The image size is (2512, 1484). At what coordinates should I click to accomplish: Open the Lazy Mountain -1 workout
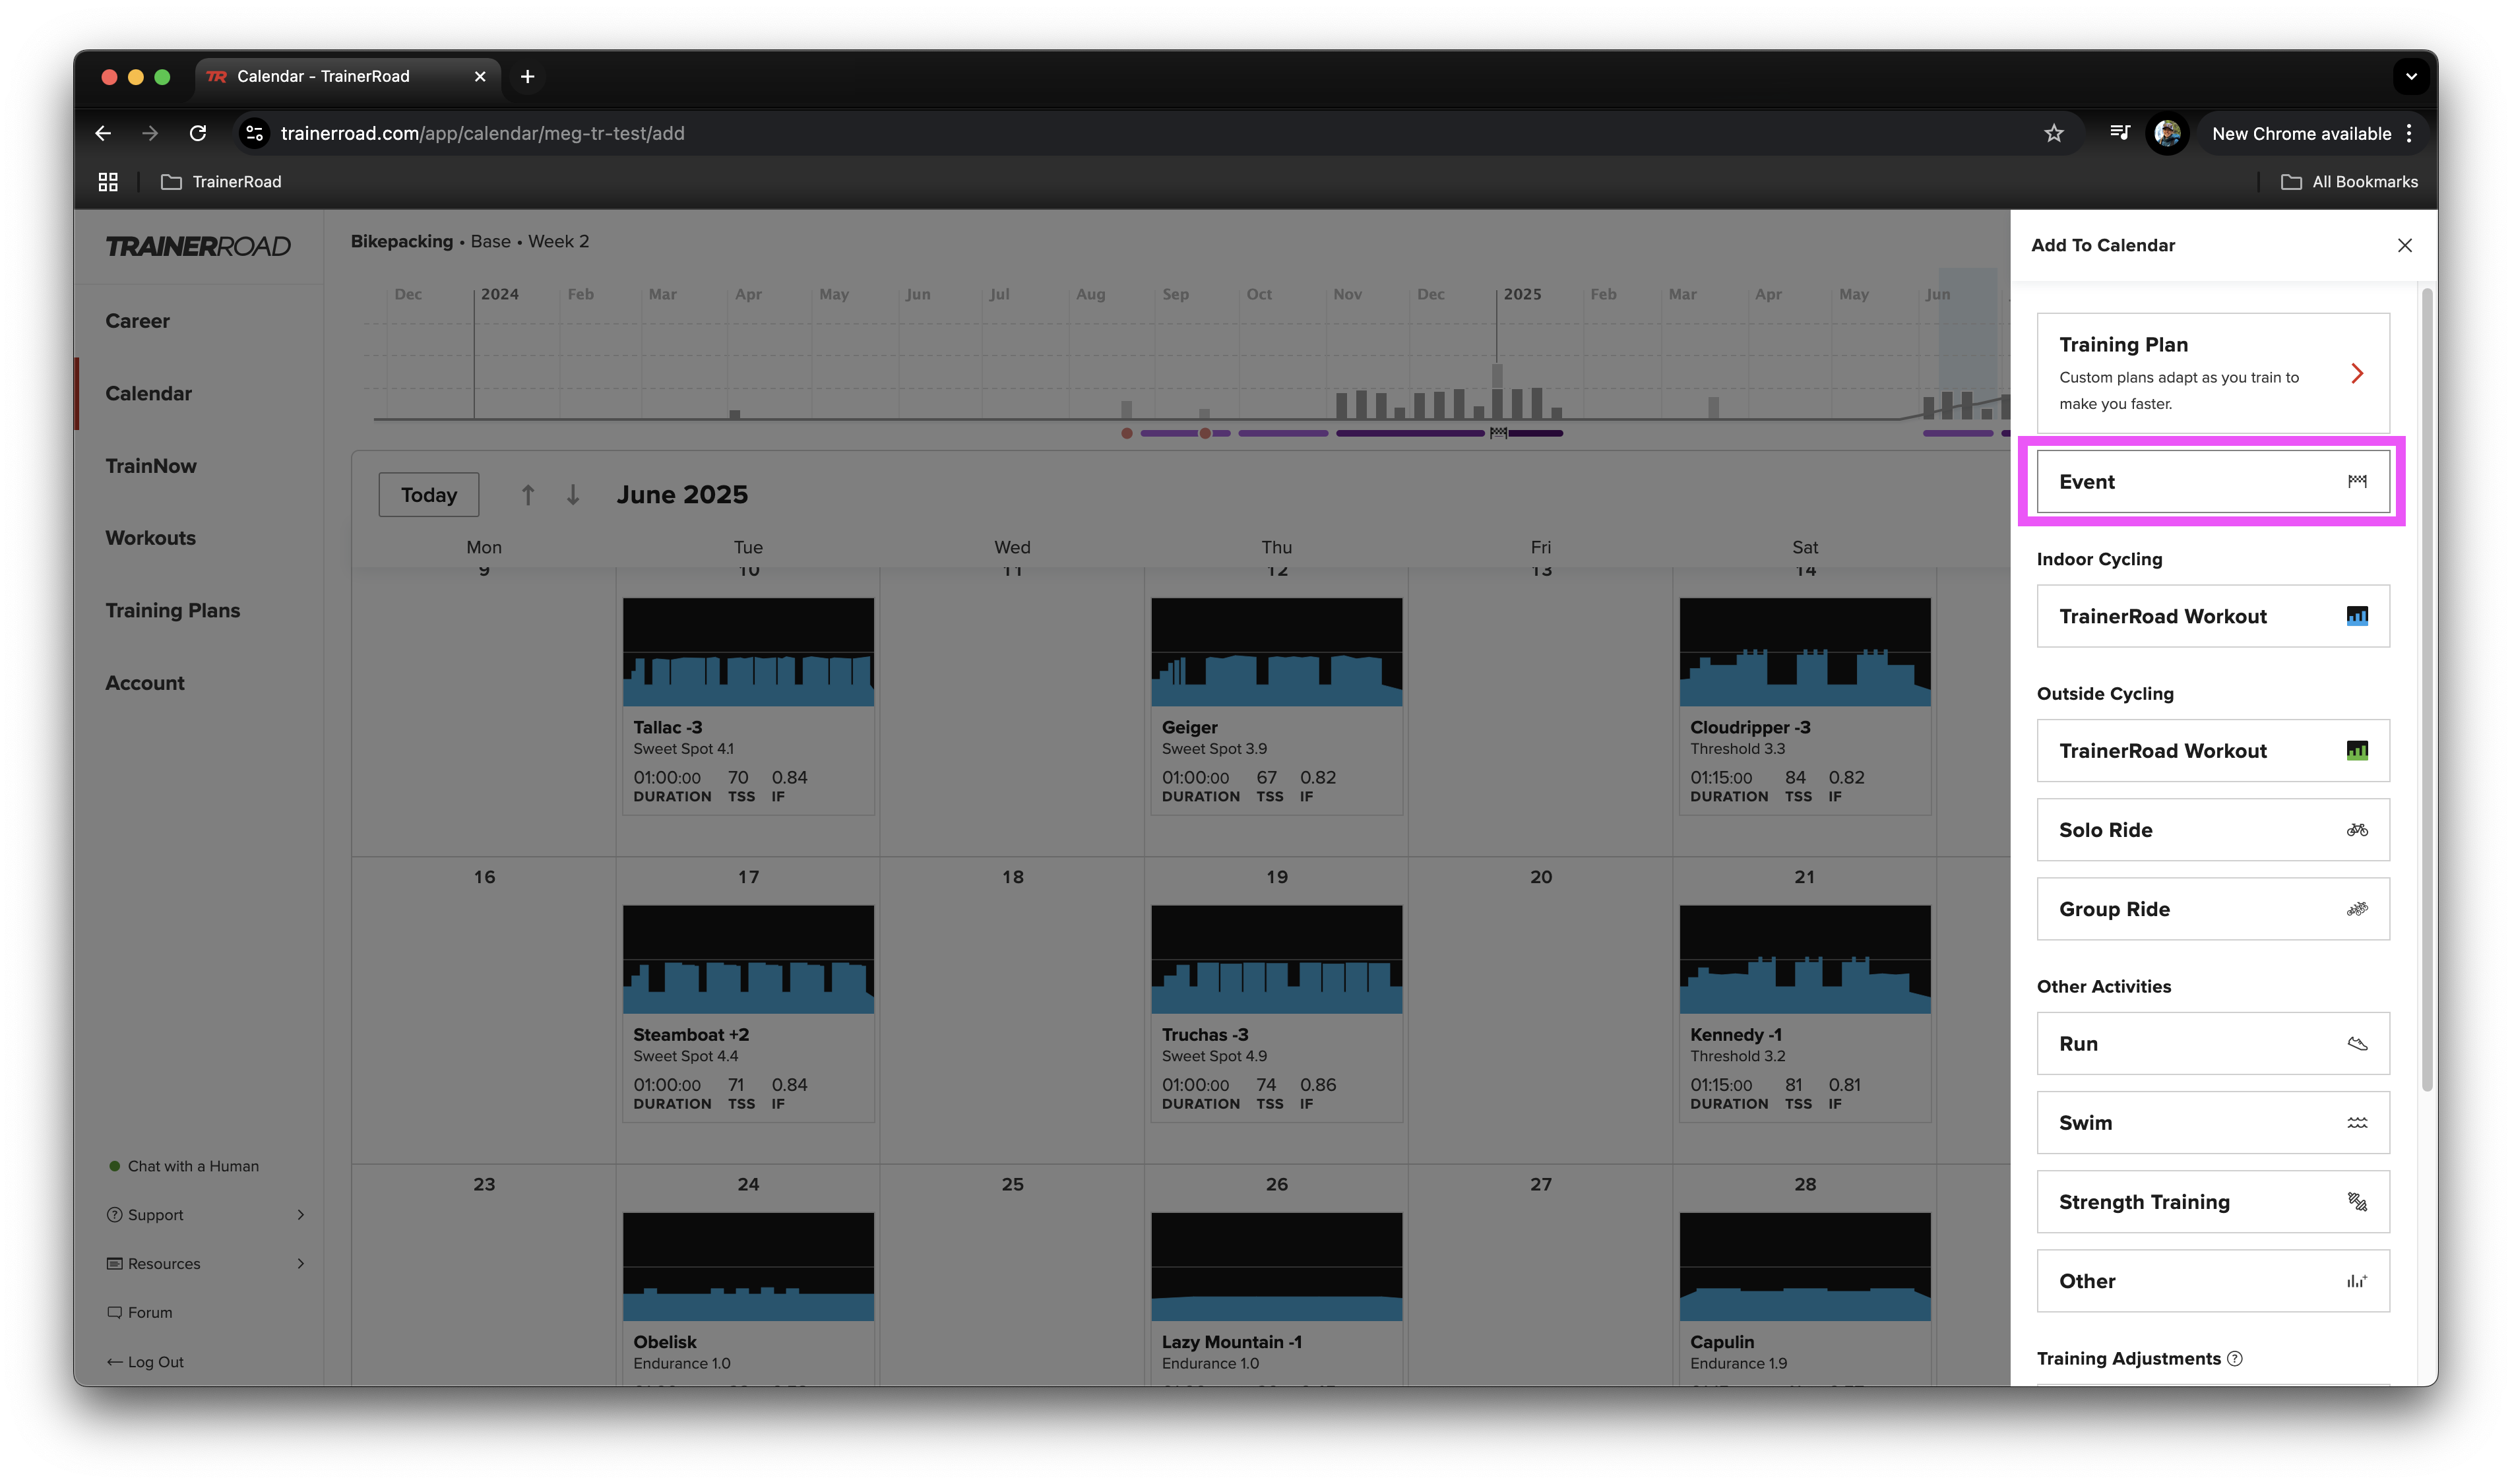1276,1298
